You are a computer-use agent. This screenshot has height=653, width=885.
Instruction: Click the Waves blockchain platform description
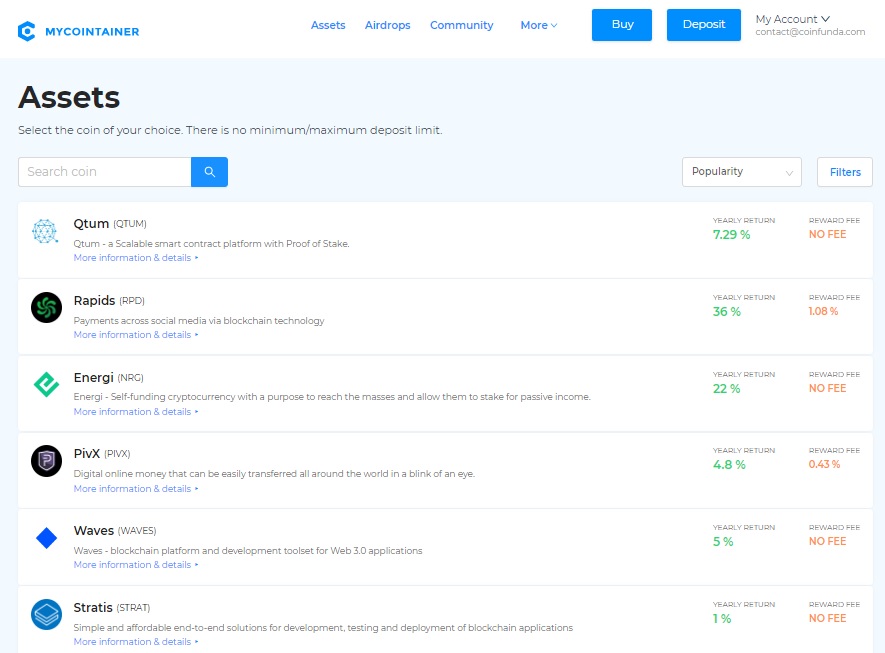point(248,550)
